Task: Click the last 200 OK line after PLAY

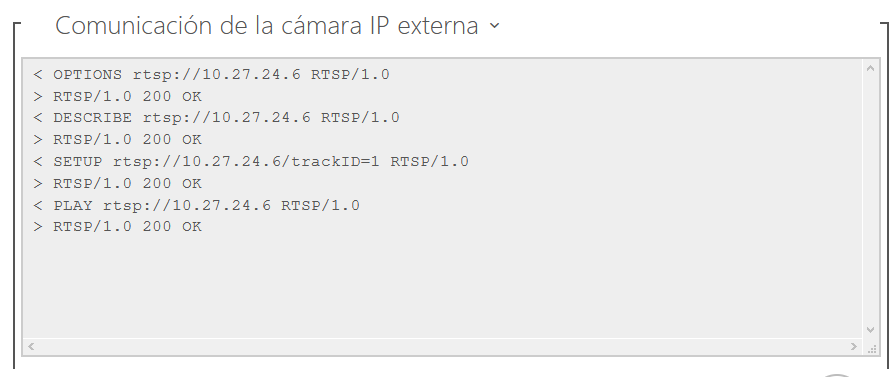Action: coord(117,227)
